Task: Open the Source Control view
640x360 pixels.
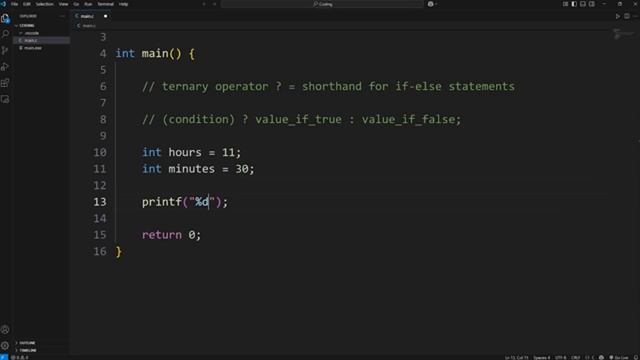Action: tap(5, 50)
